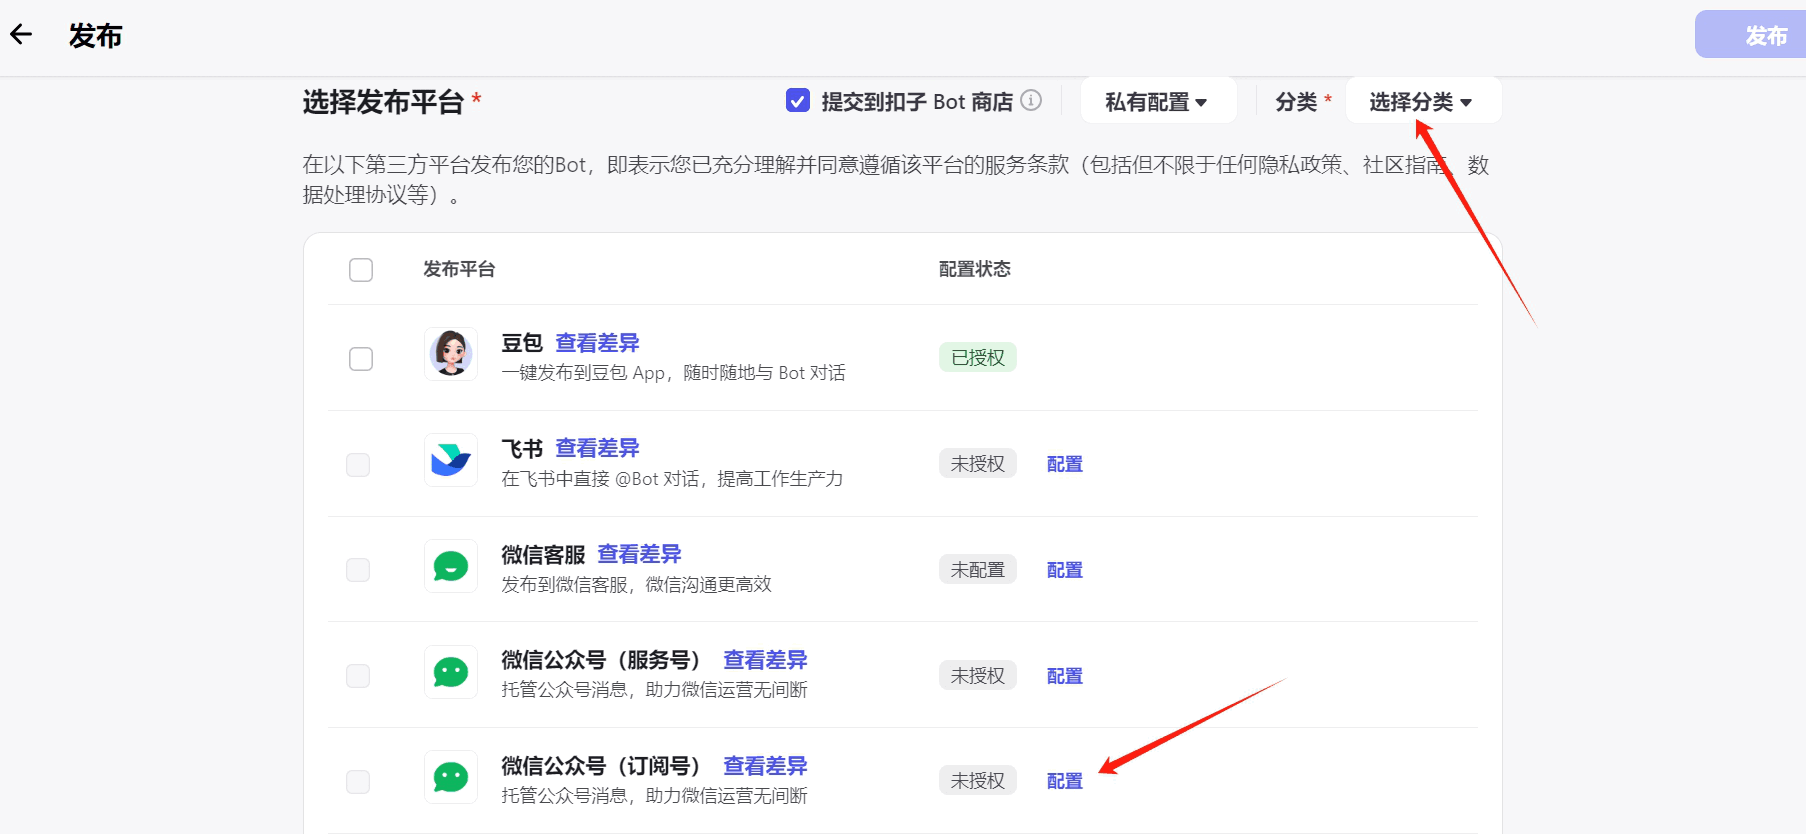Click the 飞书 platform logo

point(451,460)
